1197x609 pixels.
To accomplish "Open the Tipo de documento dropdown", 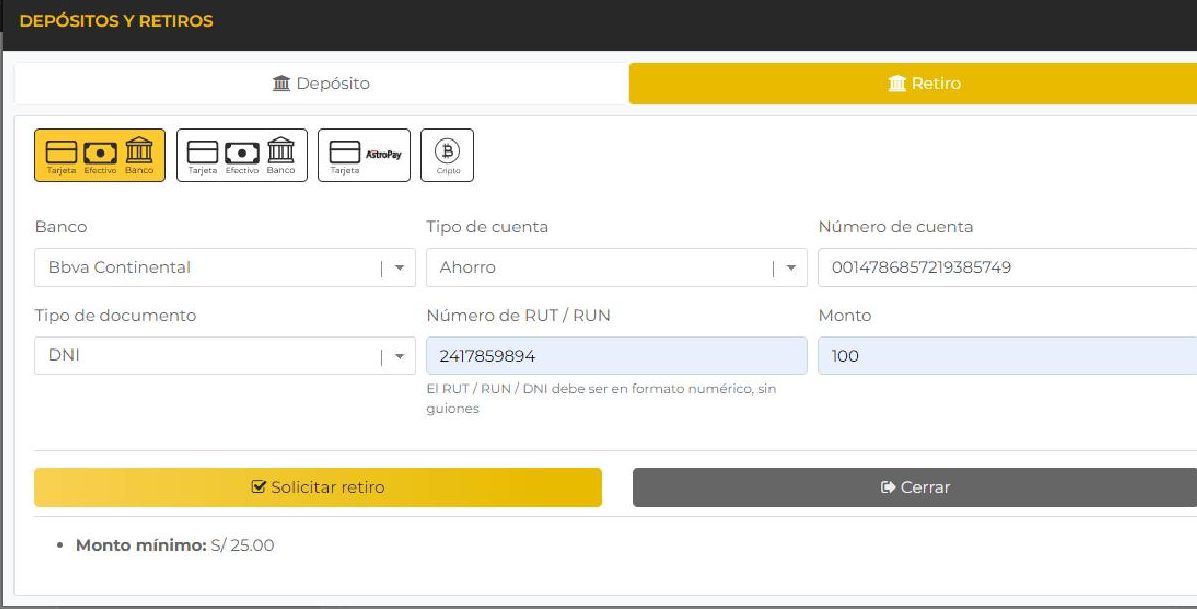I will pyautogui.click(x=224, y=356).
